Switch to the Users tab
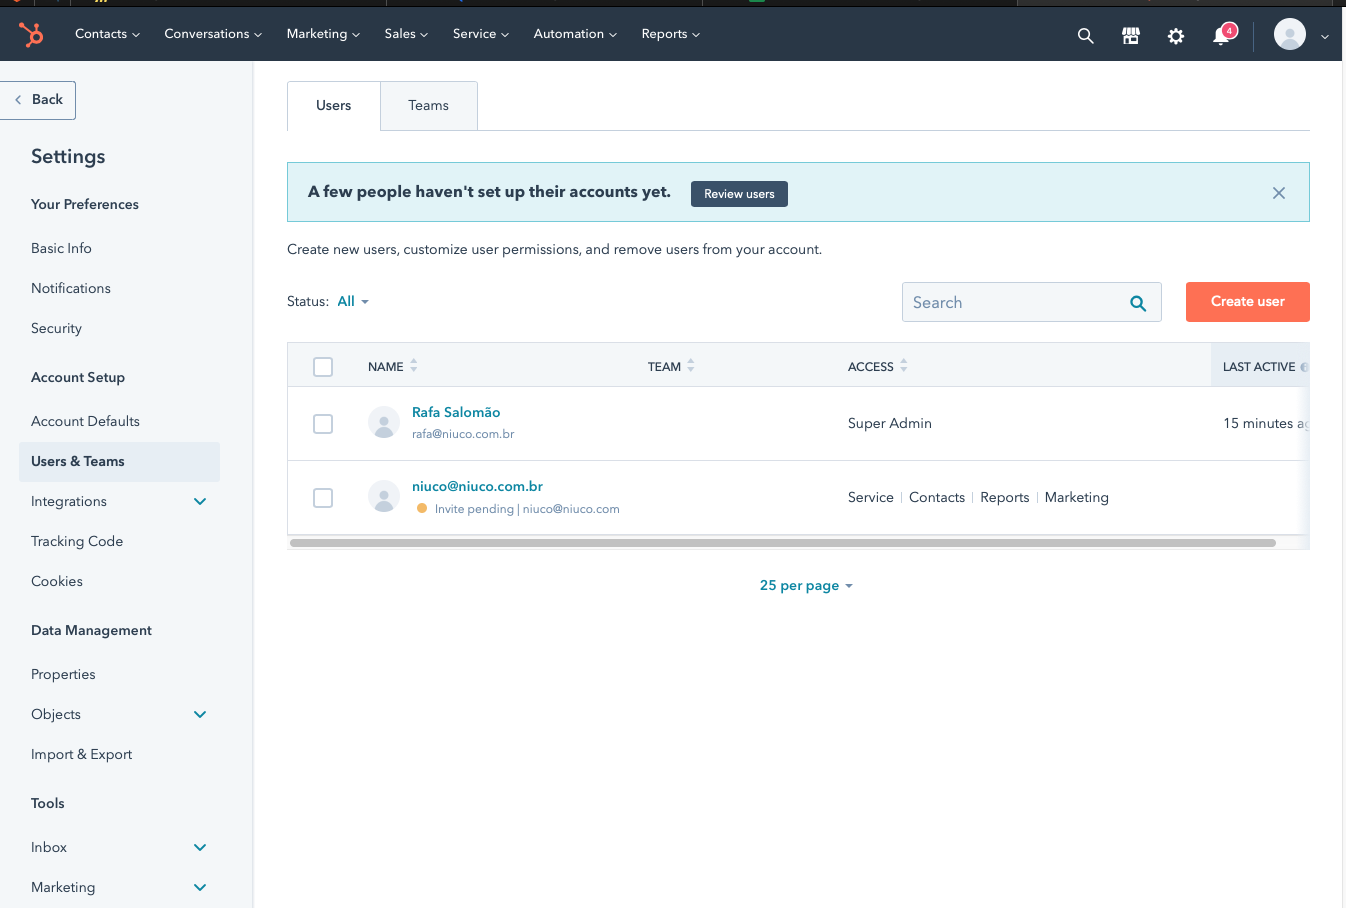The image size is (1346, 908). point(334,106)
